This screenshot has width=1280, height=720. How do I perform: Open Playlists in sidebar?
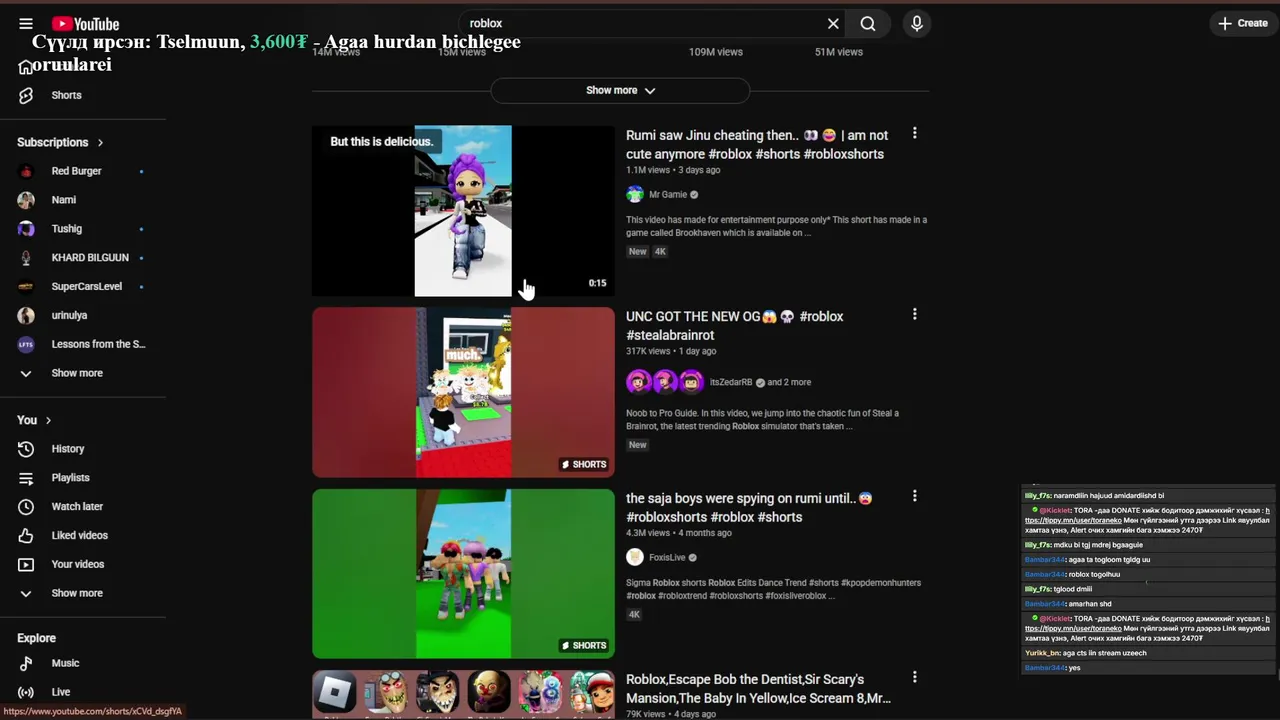70,478
